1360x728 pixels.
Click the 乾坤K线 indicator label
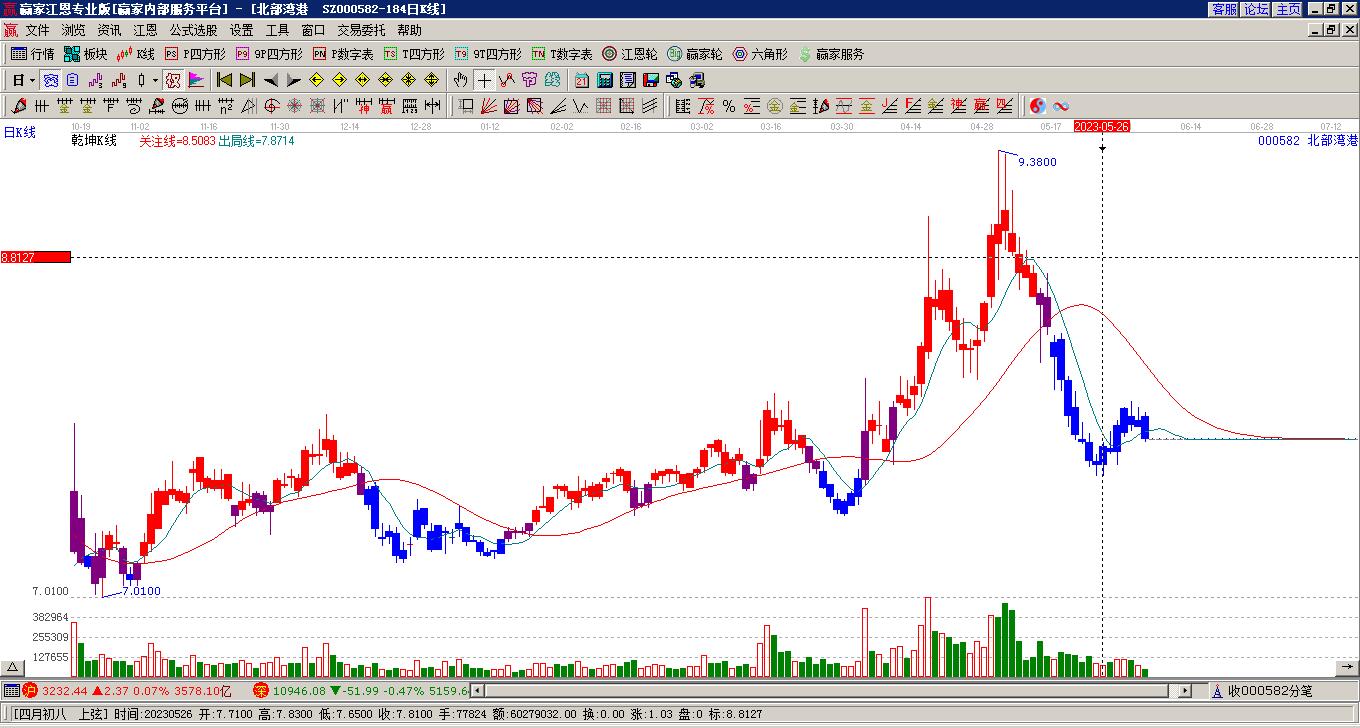coord(94,141)
